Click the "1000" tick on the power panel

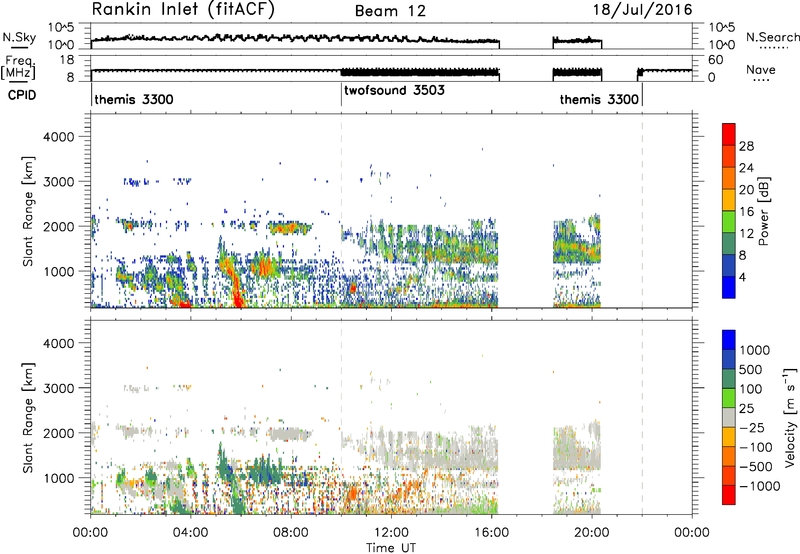tap(58, 271)
